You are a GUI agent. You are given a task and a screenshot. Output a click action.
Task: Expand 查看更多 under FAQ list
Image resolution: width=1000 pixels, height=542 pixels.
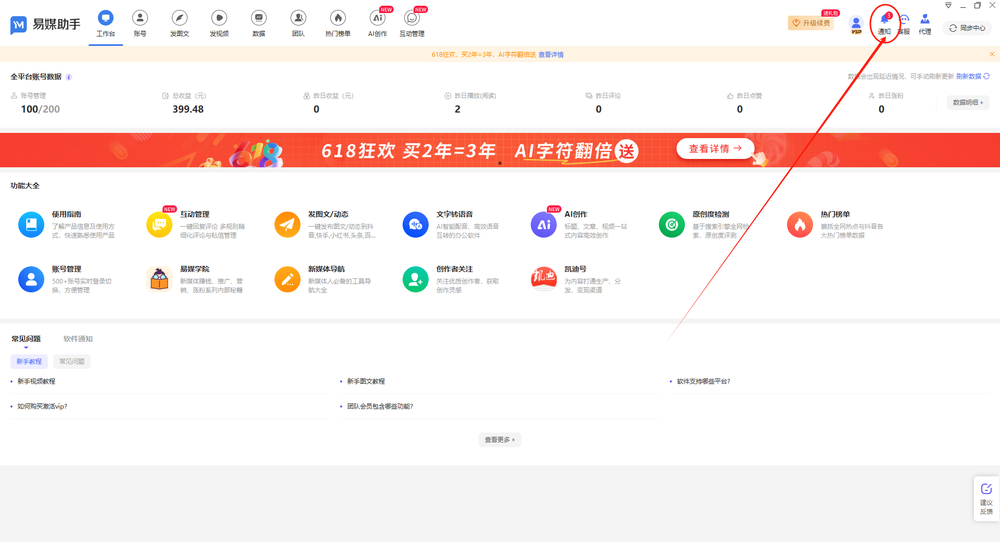tap(499, 439)
